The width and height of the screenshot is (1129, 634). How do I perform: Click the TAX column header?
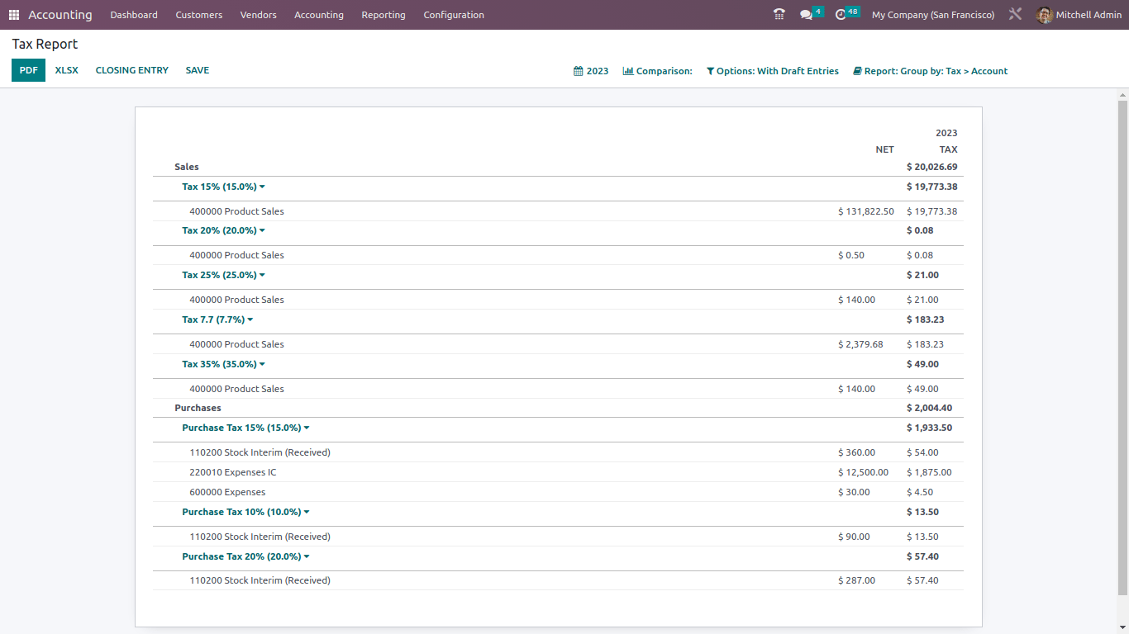point(948,150)
